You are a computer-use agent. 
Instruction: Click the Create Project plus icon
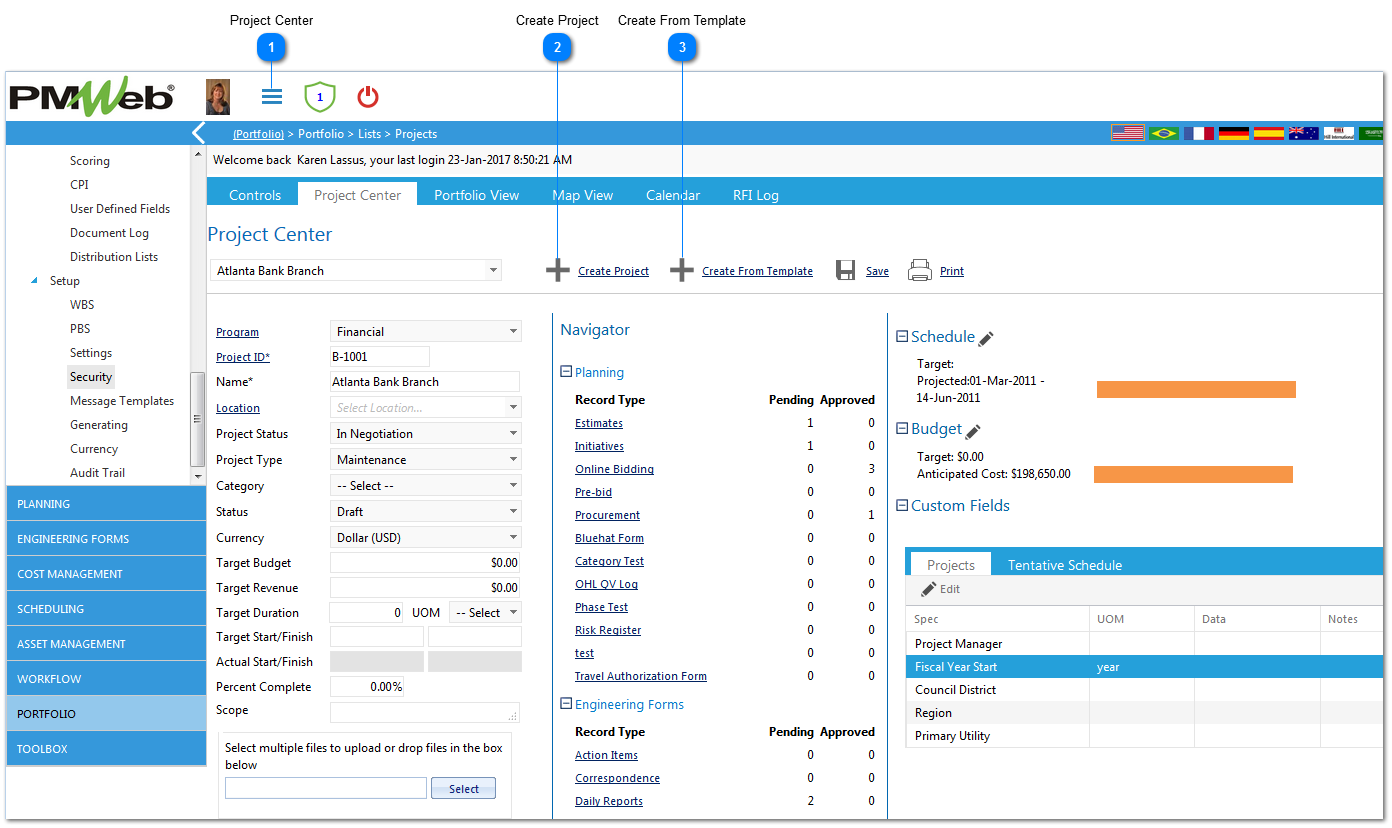click(558, 271)
